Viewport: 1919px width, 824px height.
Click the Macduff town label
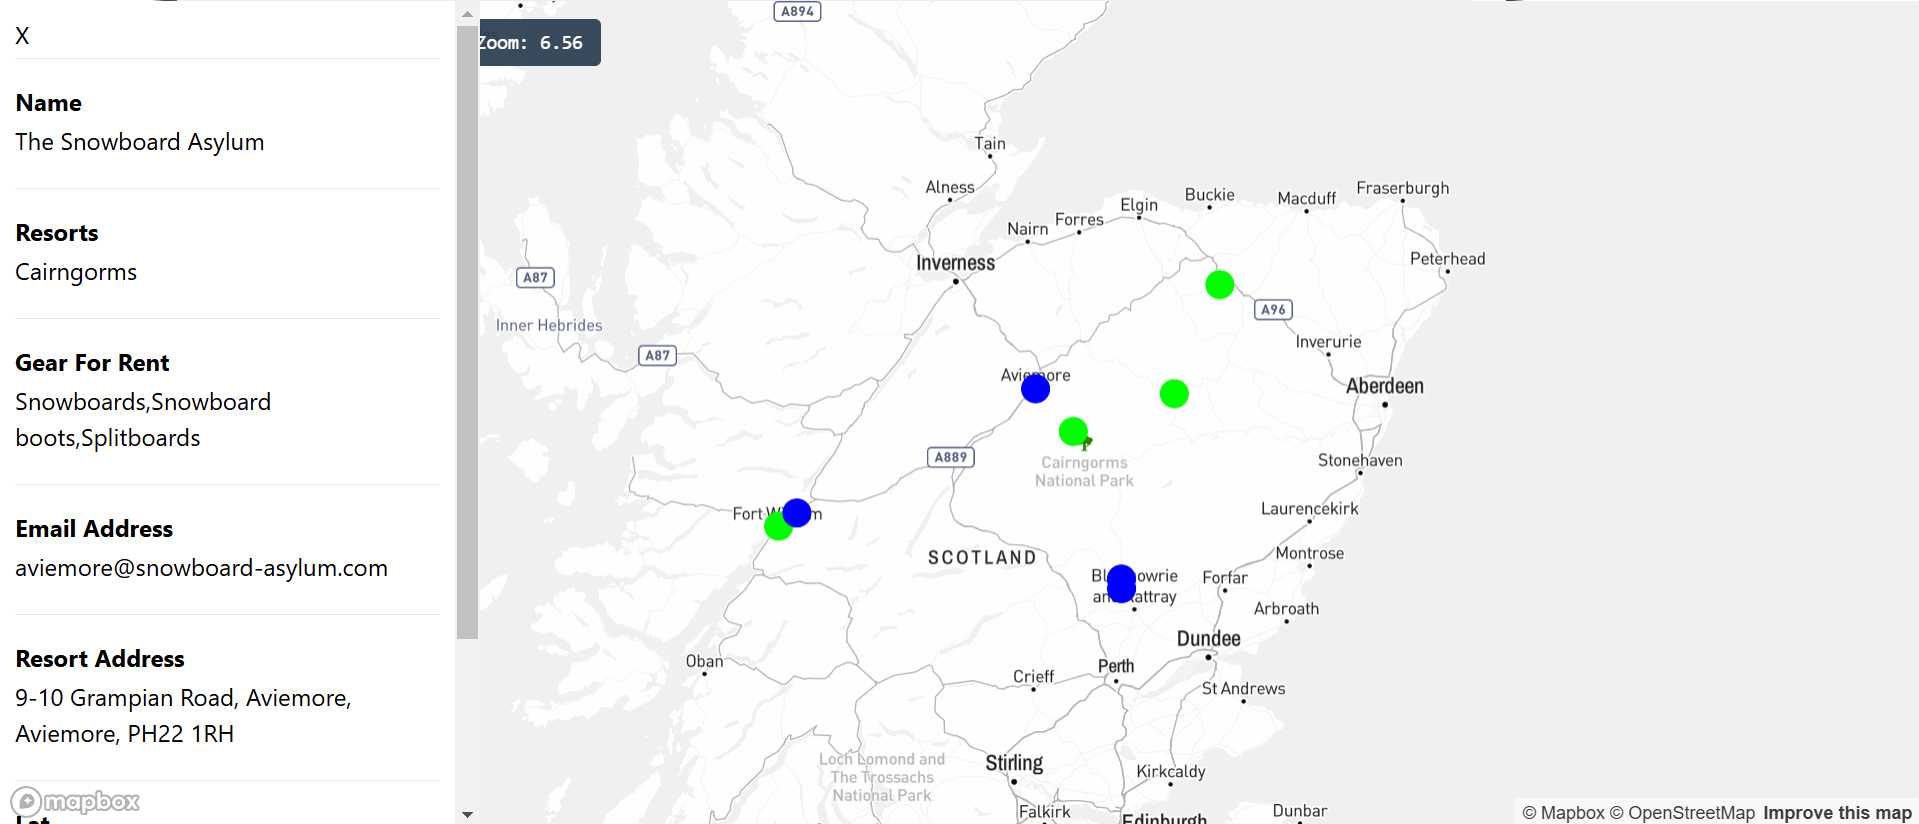pos(1306,199)
